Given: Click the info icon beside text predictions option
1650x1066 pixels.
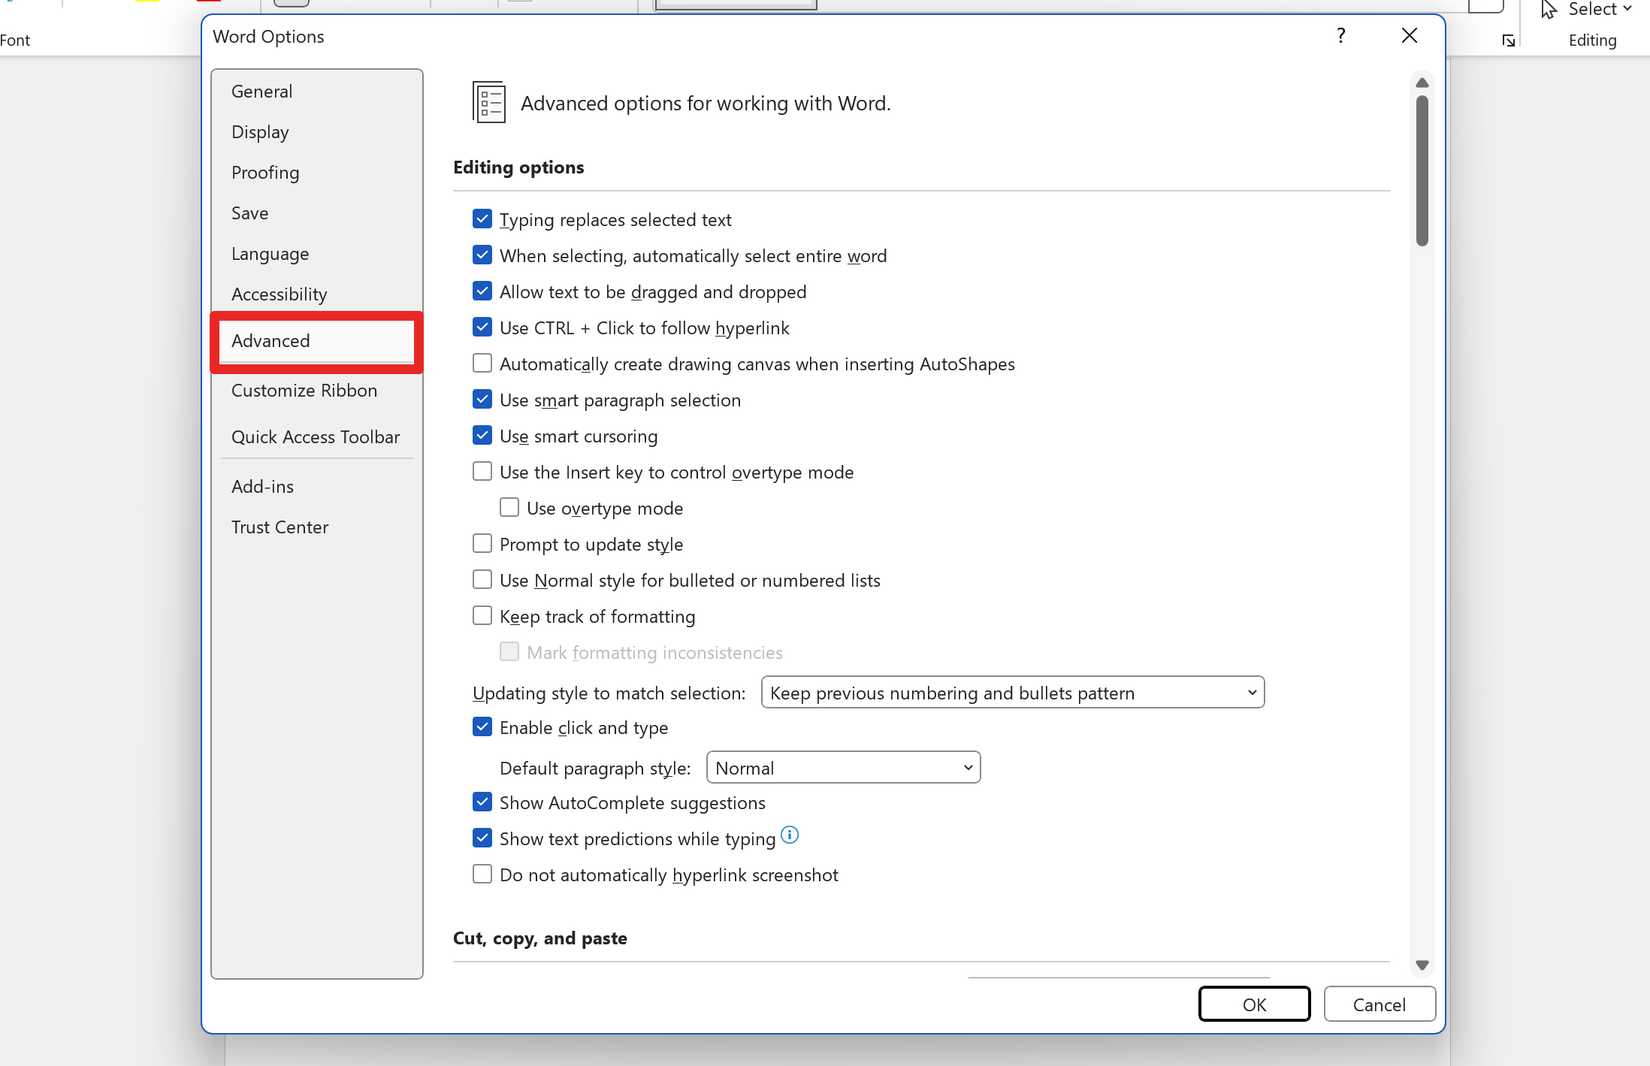Looking at the screenshot, I should [x=789, y=835].
